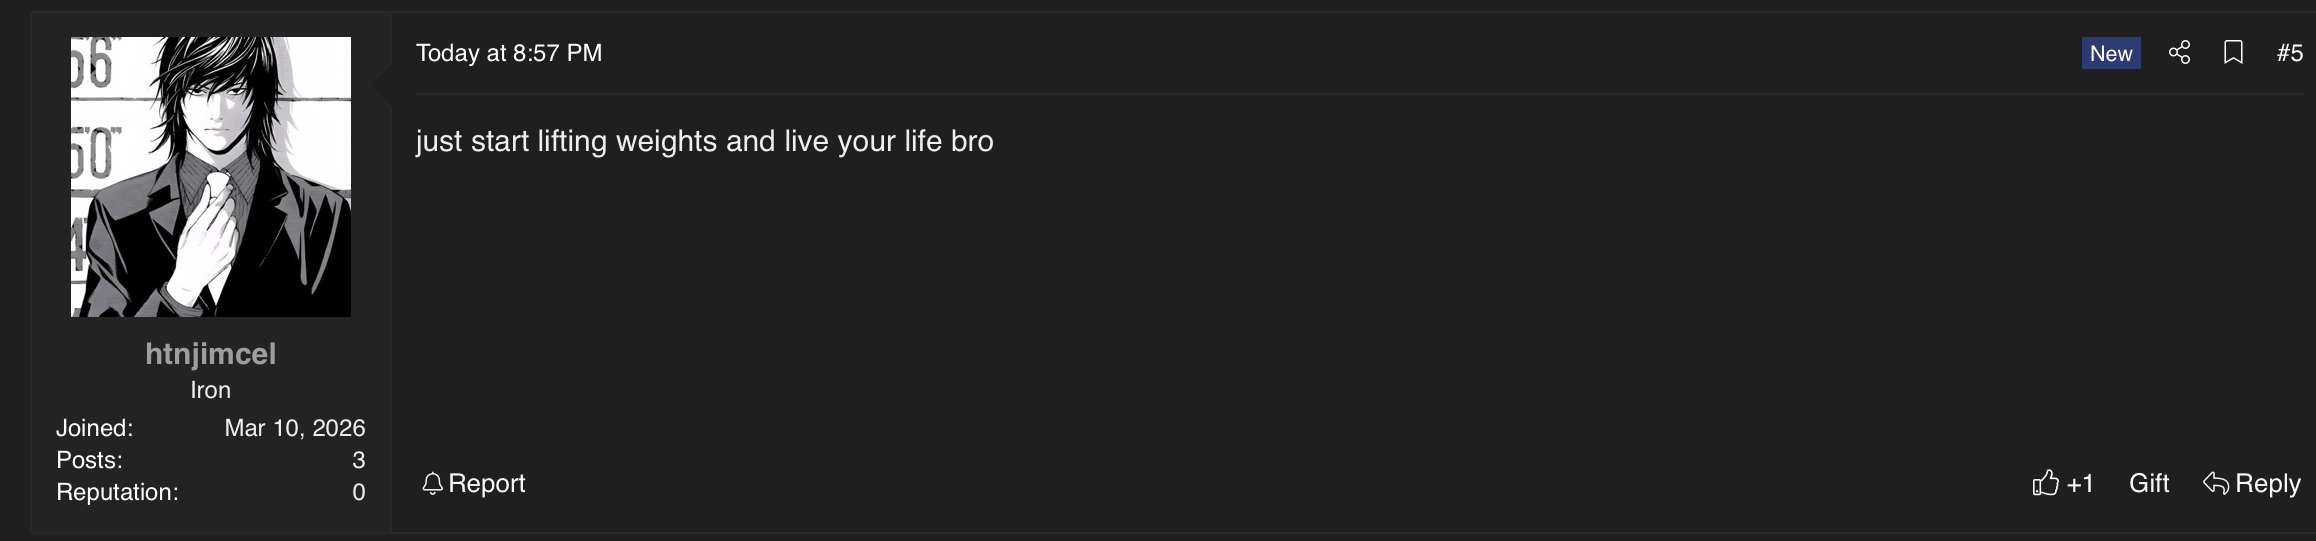Image resolution: width=2316 pixels, height=541 pixels.
Task: Click the post text about lifting weights
Action: (x=704, y=141)
